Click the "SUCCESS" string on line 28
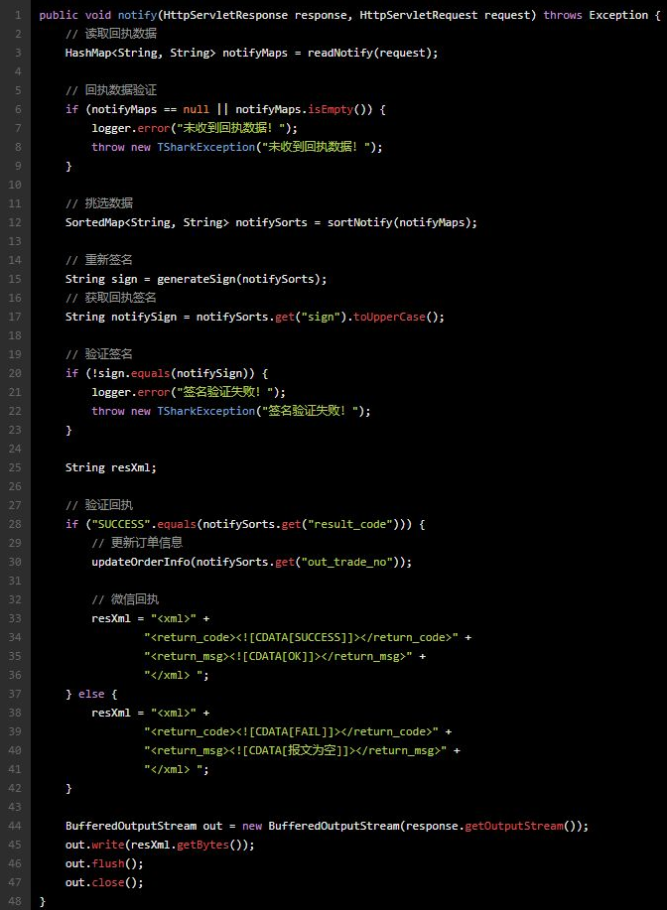The height and width of the screenshot is (910, 667). [121, 524]
